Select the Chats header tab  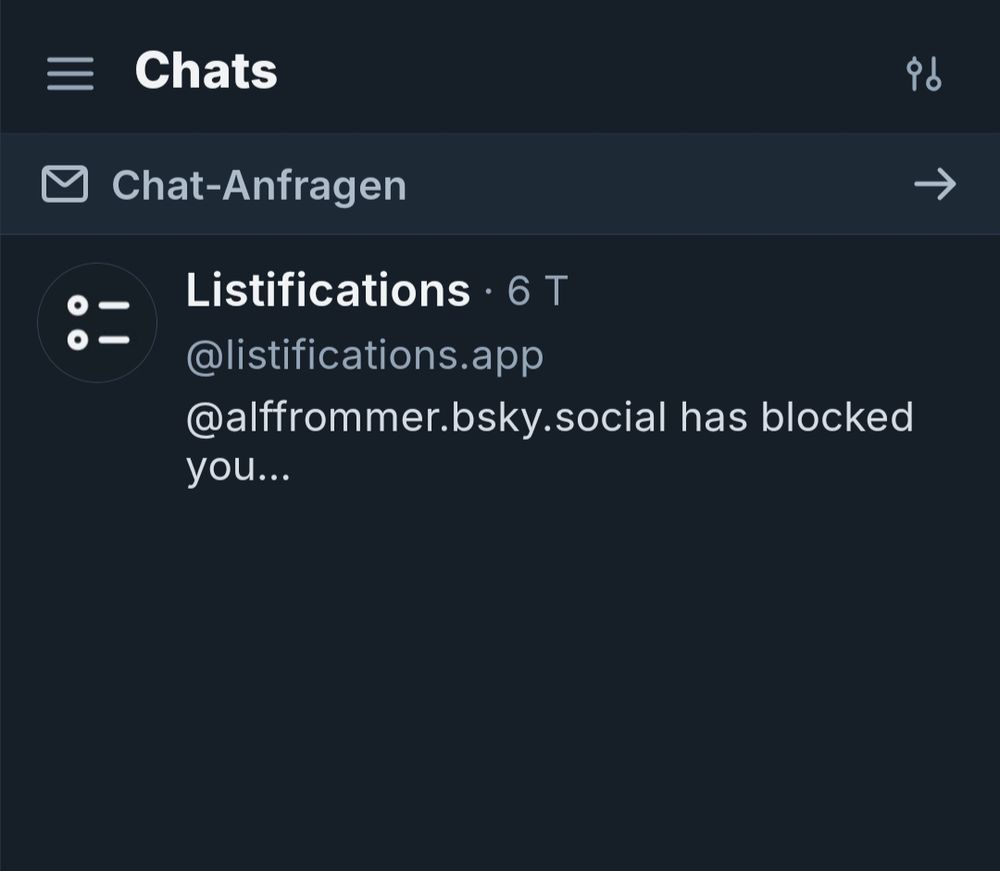[x=207, y=71]
